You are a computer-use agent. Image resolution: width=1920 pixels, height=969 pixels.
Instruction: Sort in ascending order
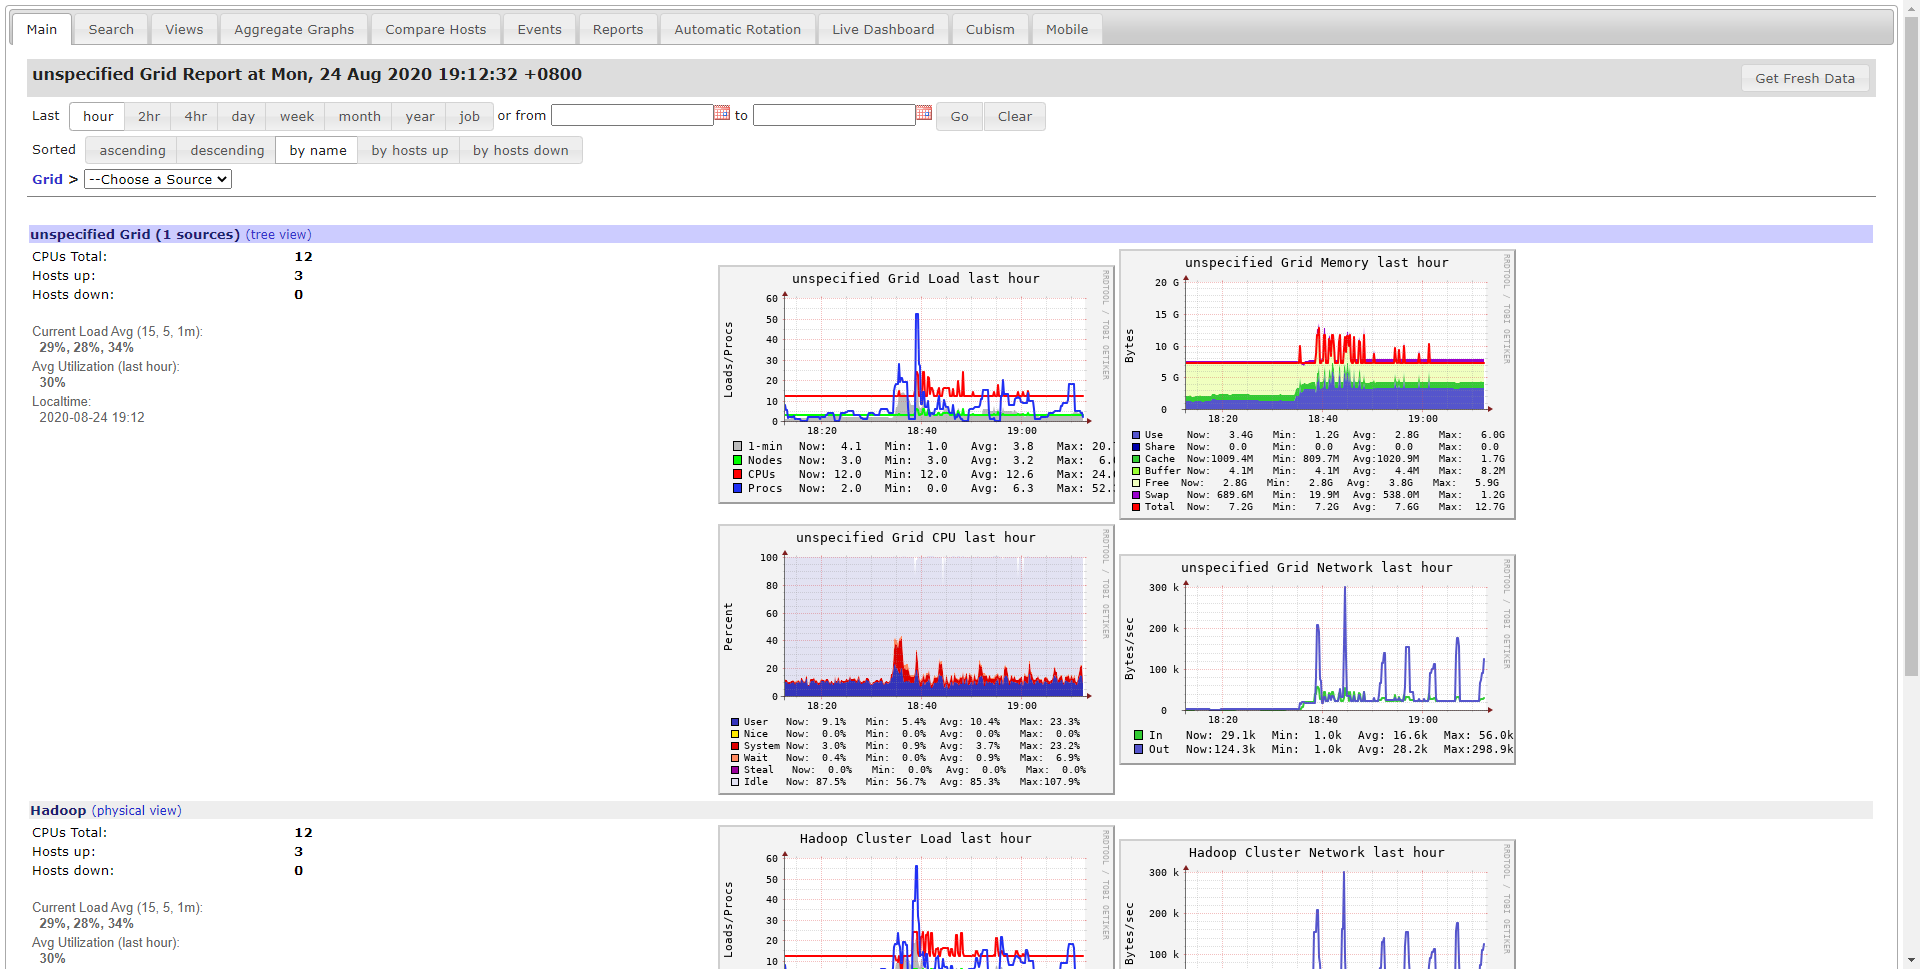click(133, 151)
